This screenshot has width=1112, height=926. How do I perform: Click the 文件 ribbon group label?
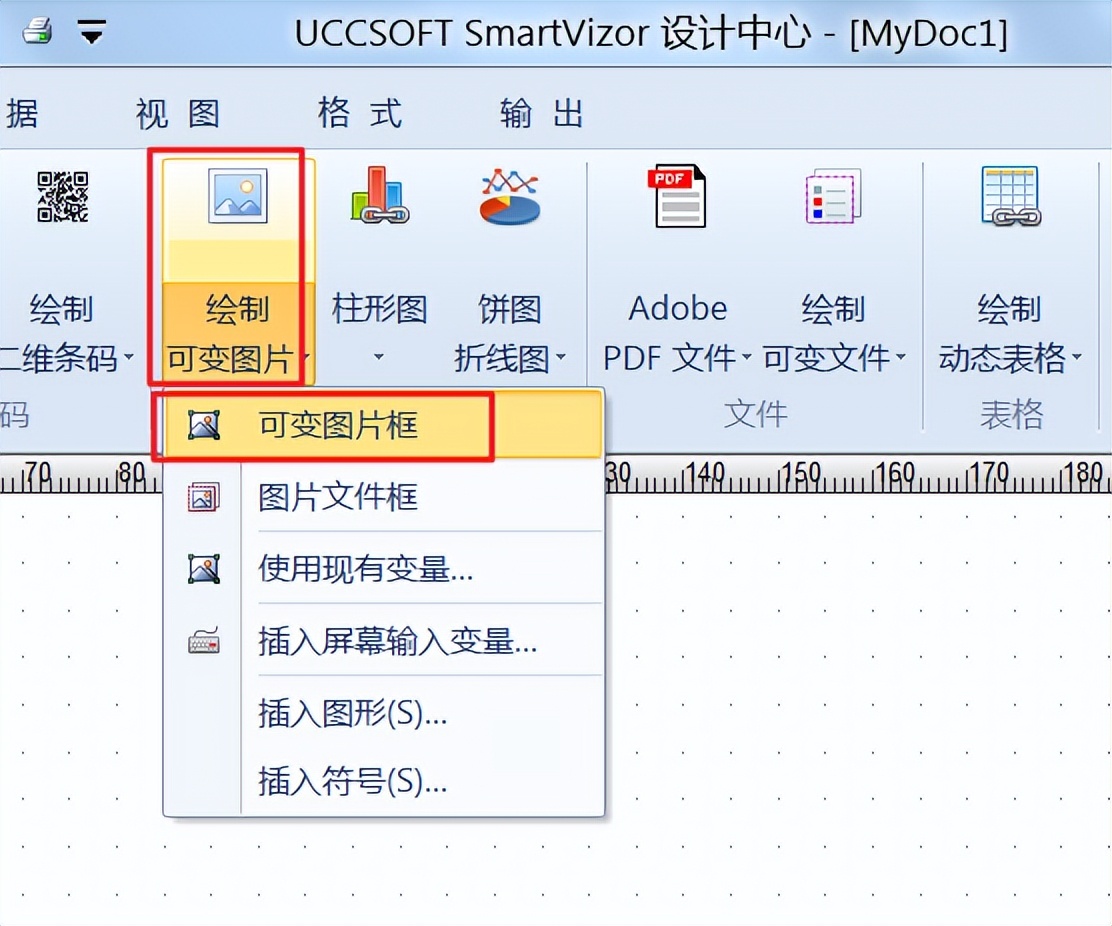tap(756, 414)
